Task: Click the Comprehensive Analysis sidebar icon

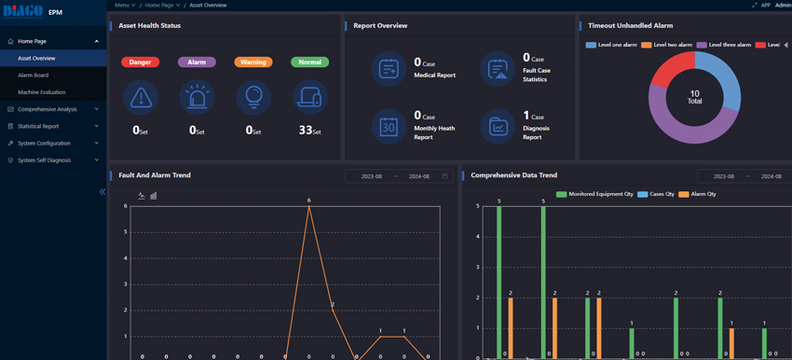Action: click(11, 109)
